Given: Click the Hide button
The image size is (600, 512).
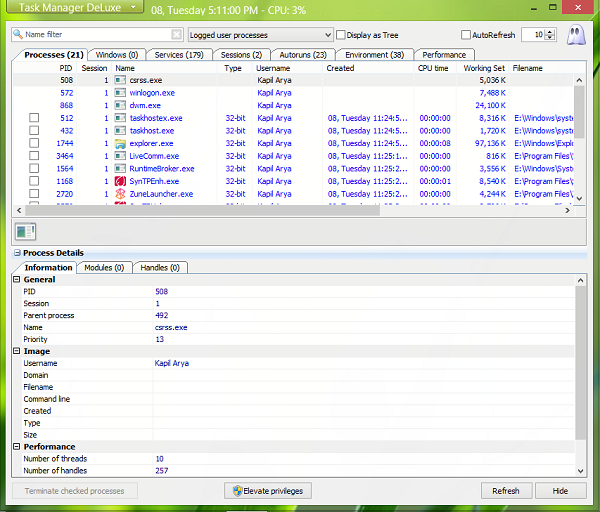Looking at the screenshot, I should point(560,491).
